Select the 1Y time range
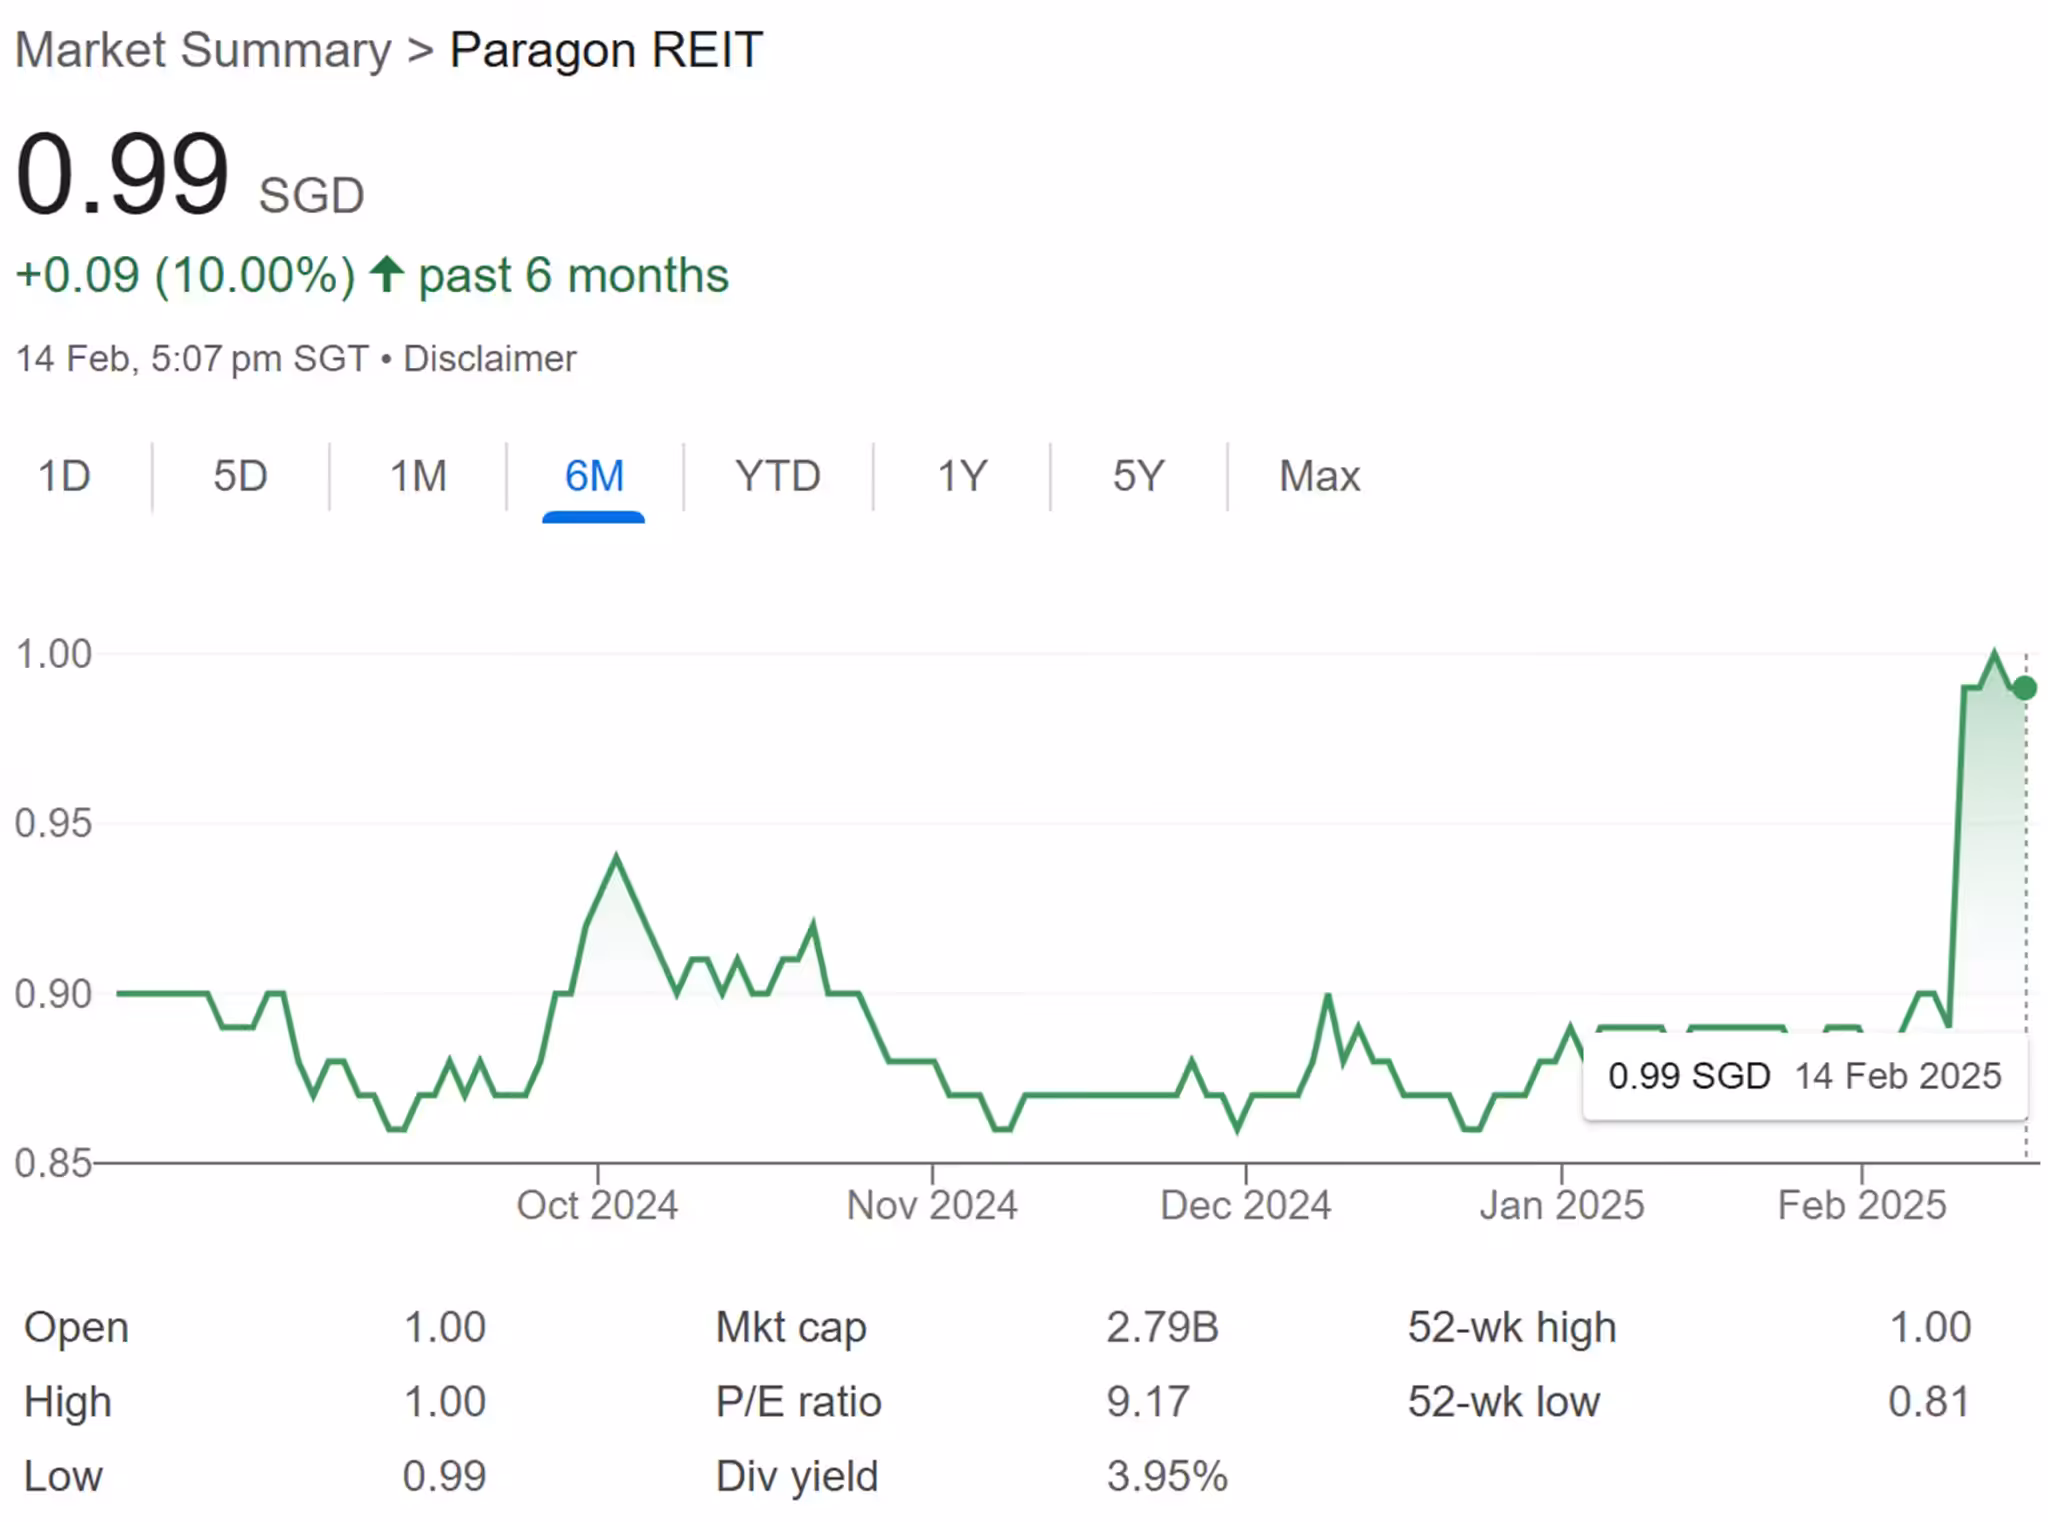The image size is (2048, 1522). pos(962,476)
